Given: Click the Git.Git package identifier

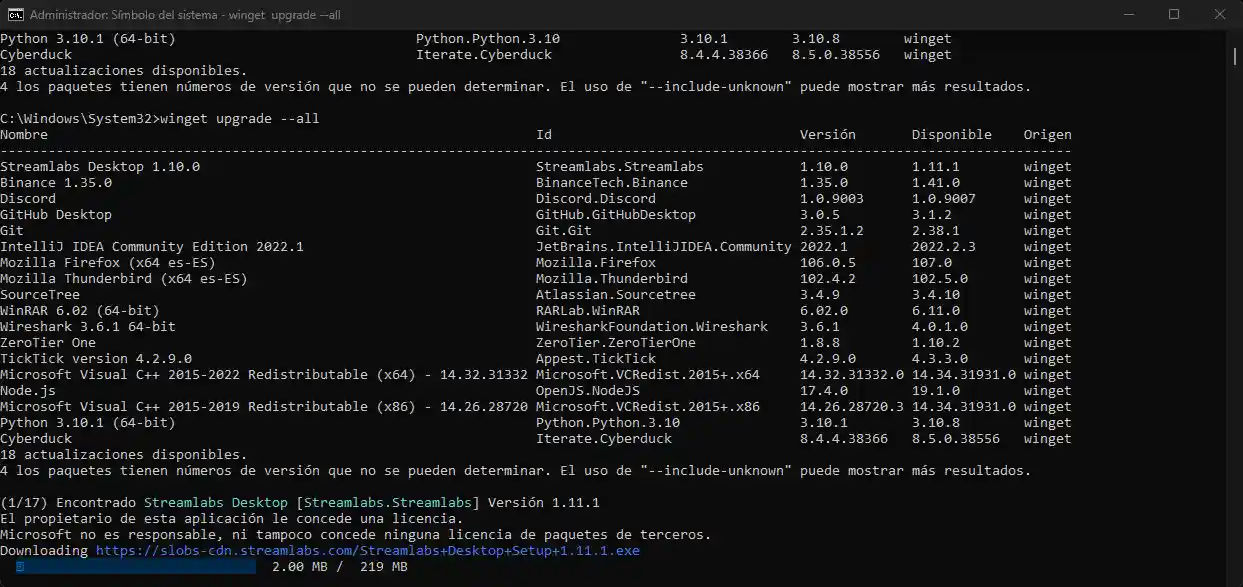Looking at the screenshot, I should pyautogui.click(x=557, y=230).
